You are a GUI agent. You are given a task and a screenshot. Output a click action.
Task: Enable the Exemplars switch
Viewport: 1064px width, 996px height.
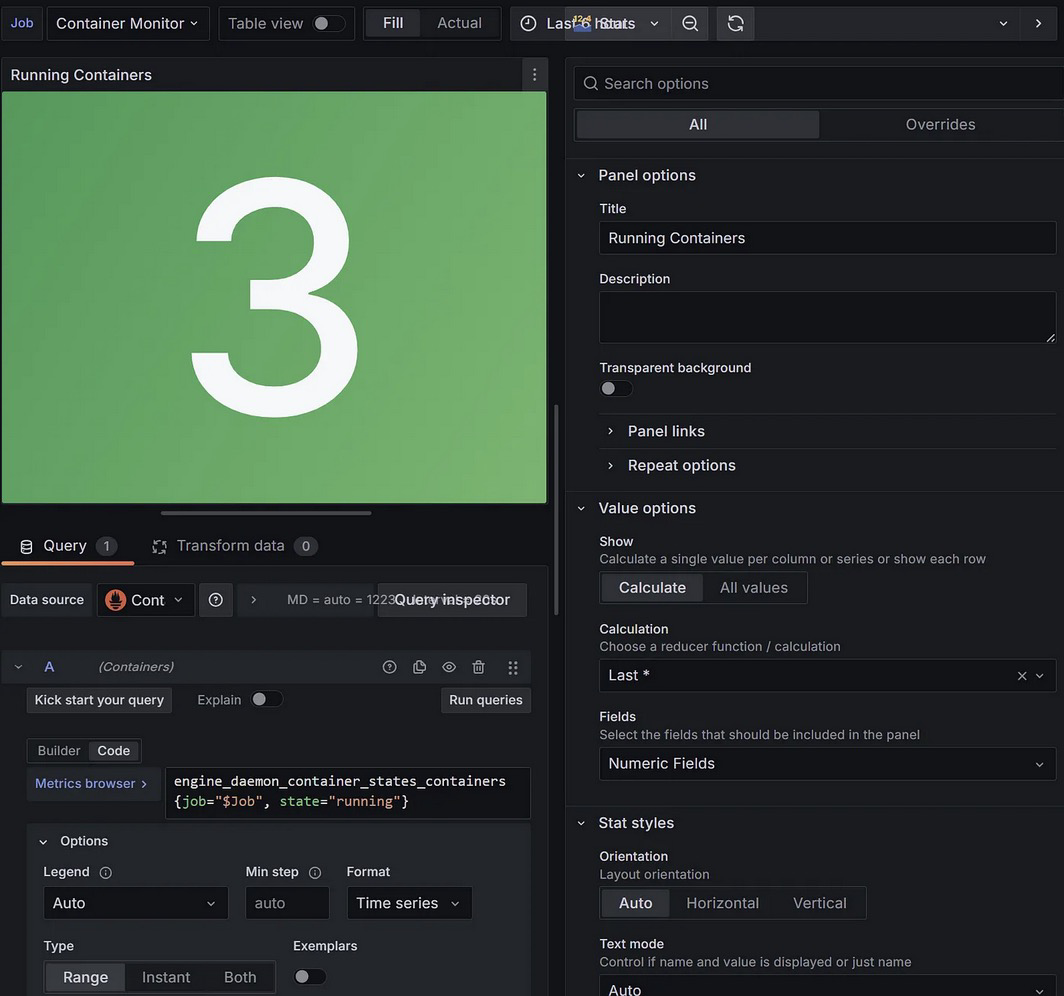(x=309, y=976)
